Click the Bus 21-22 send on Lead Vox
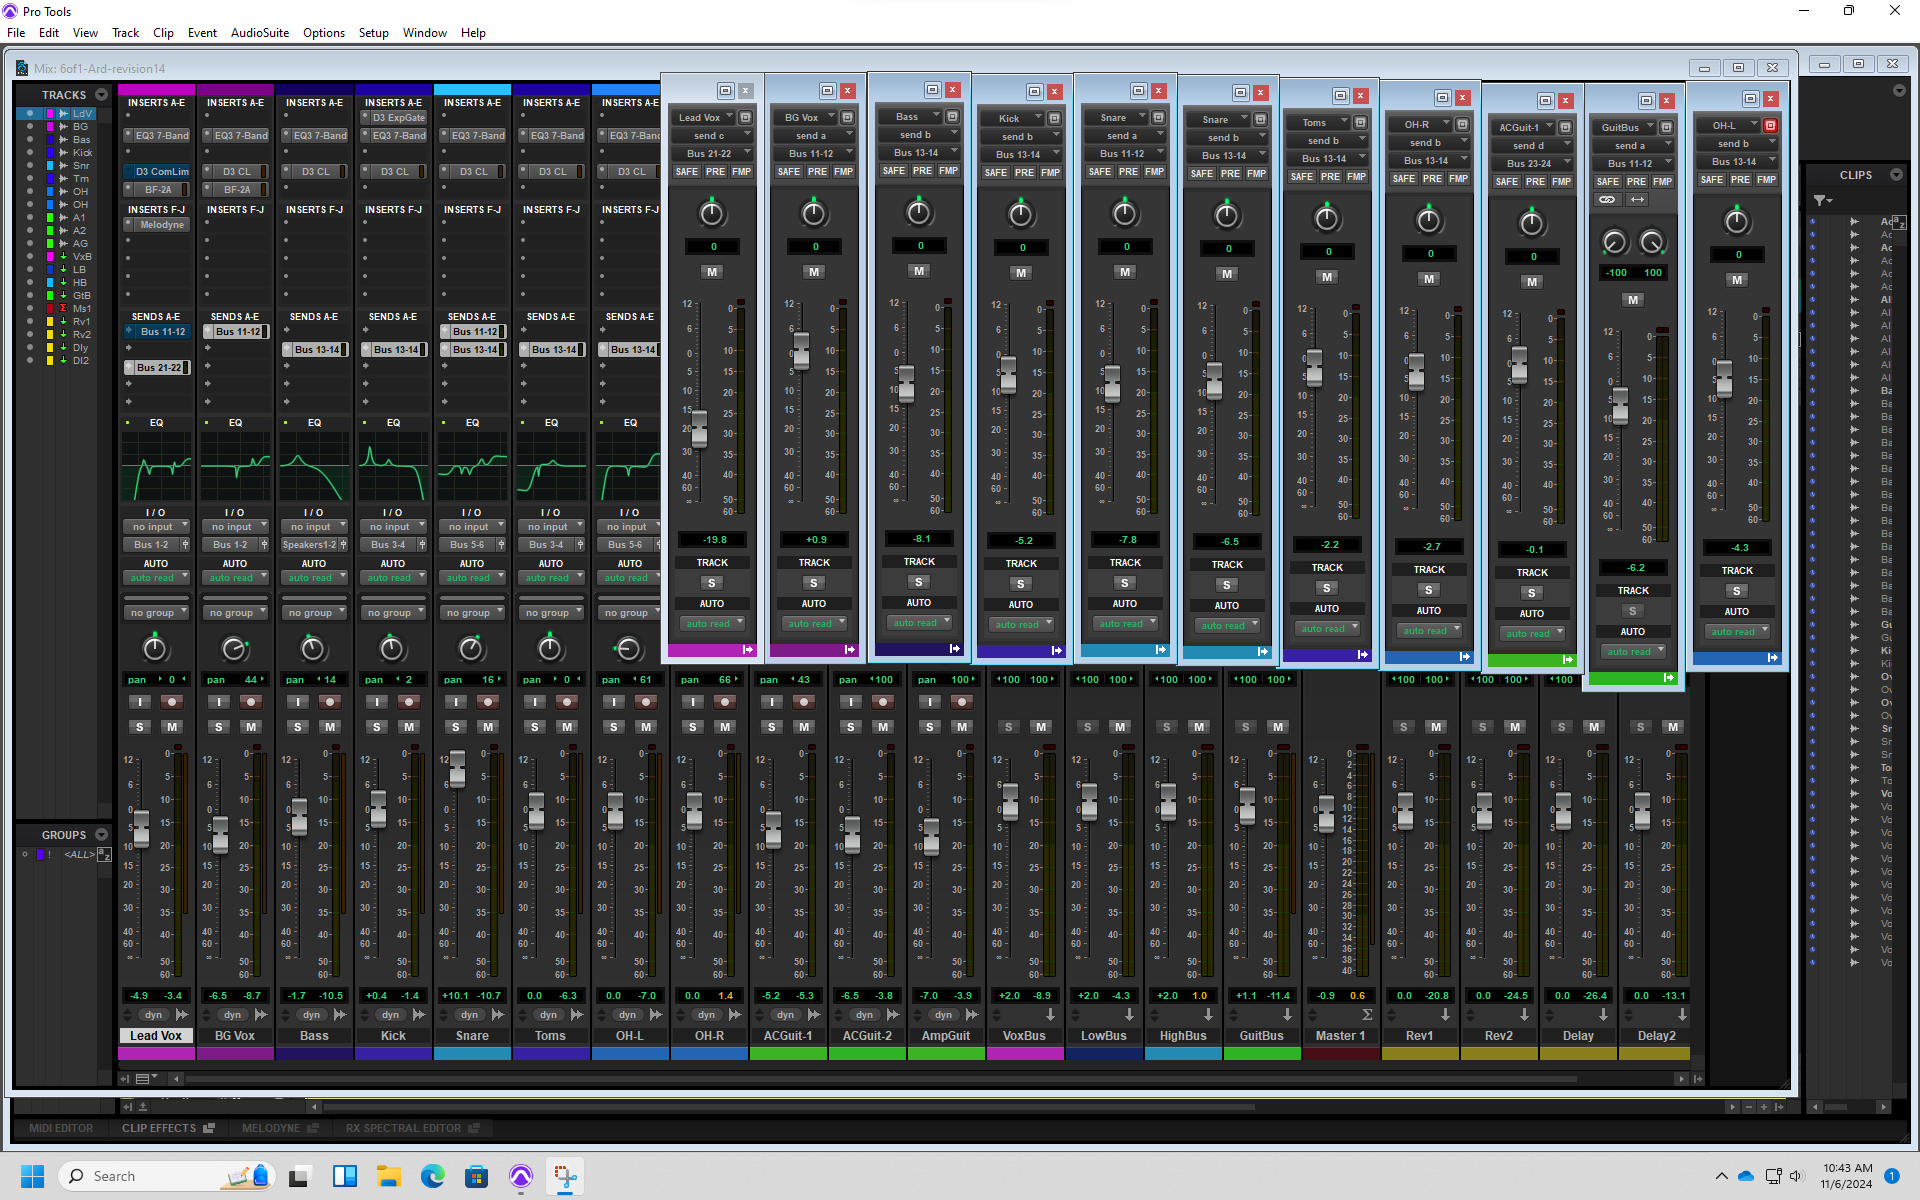 click(158, 368)
